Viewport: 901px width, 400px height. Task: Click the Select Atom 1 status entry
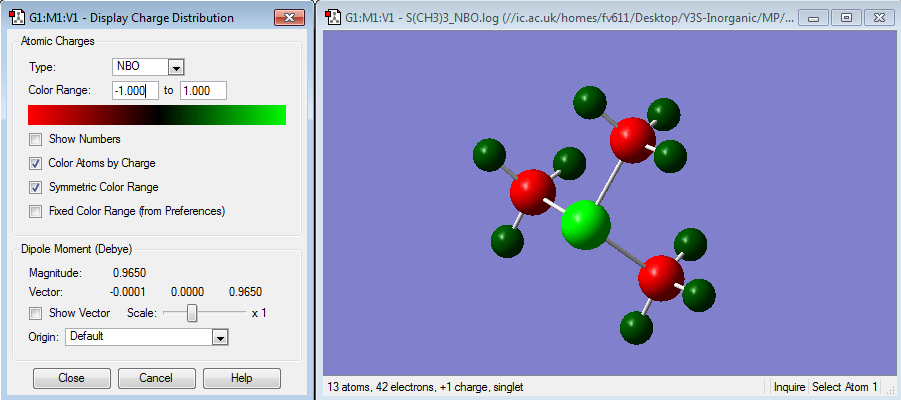[x=843, y=387]
